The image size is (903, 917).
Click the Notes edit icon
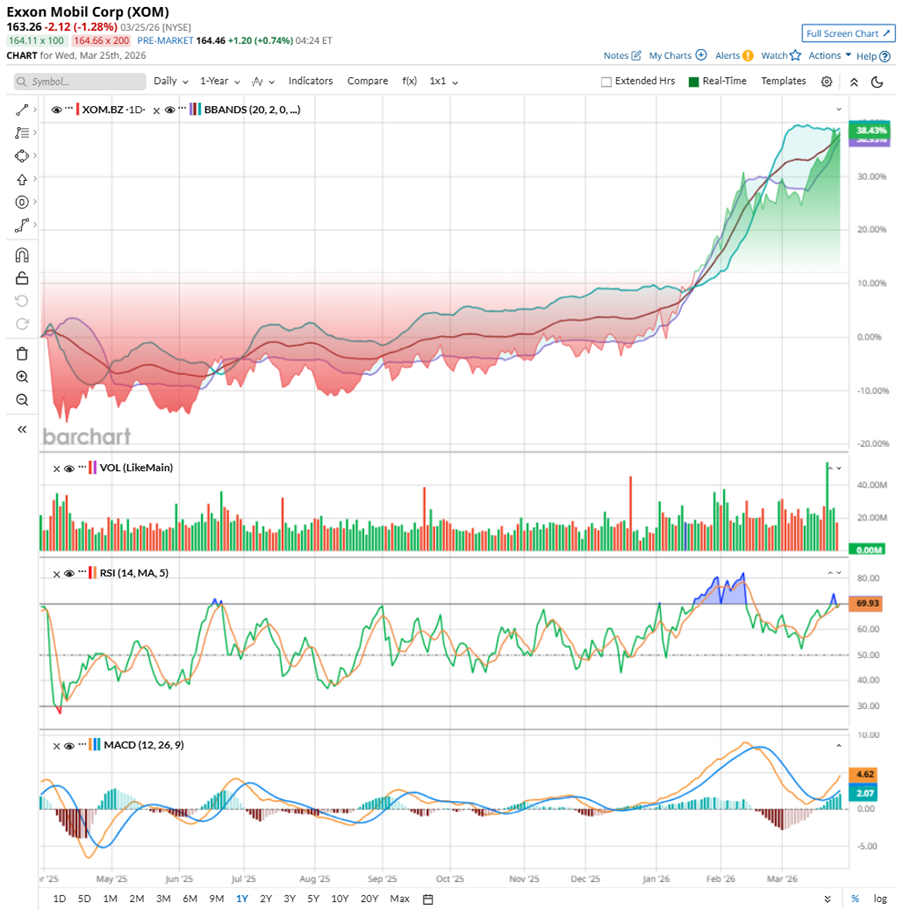(636, 56)
